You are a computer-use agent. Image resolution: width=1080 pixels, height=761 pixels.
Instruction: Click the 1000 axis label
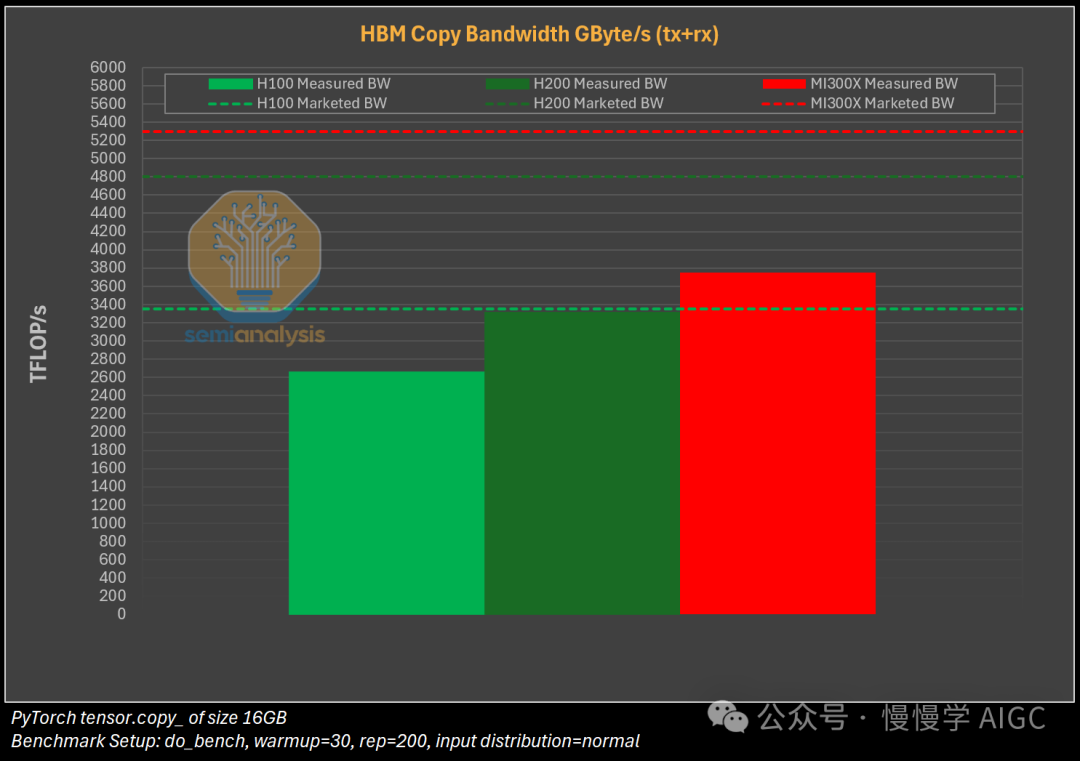pyautogui.click(x=108, y=523)
